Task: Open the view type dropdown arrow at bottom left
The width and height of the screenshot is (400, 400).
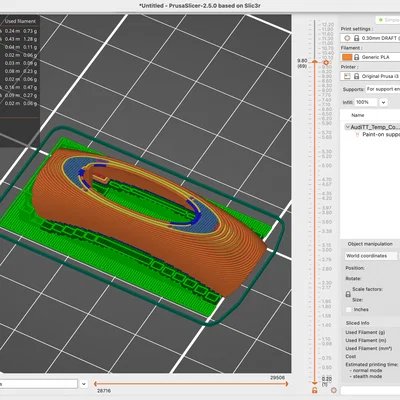Action: (x=84, y=384)
